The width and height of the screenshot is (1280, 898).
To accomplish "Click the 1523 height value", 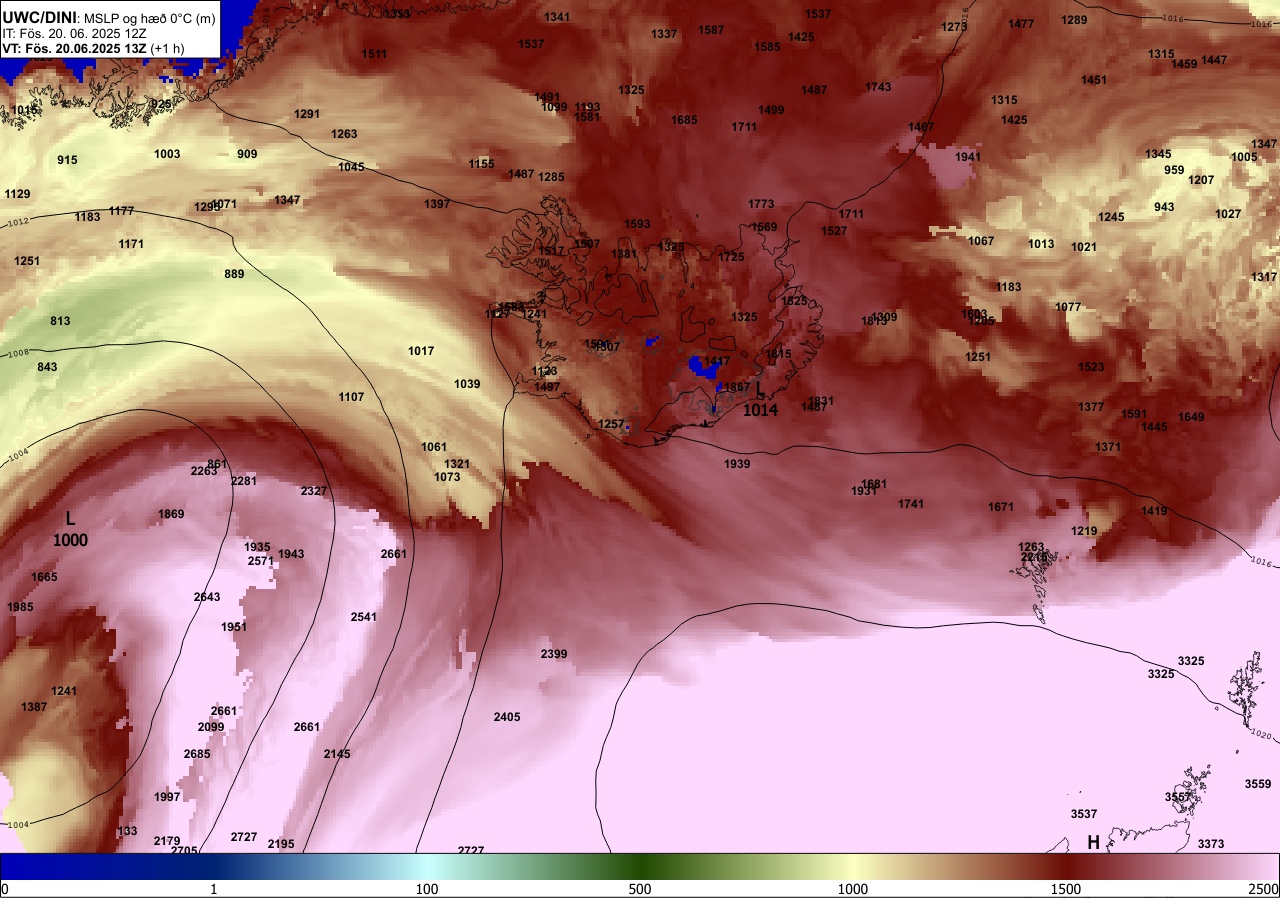I will (1091, 367).
